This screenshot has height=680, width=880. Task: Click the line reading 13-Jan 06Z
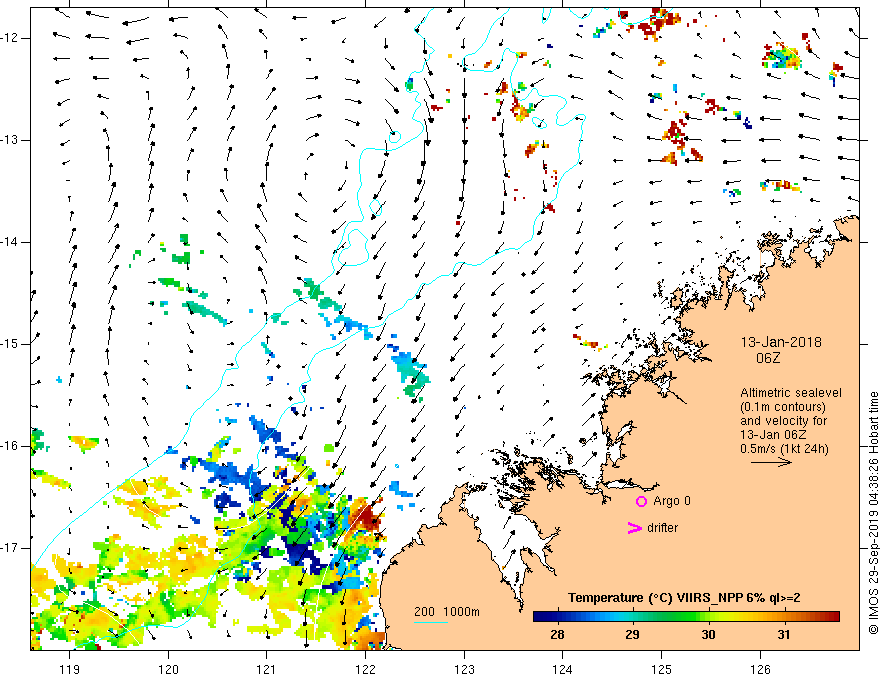[772, 435]
